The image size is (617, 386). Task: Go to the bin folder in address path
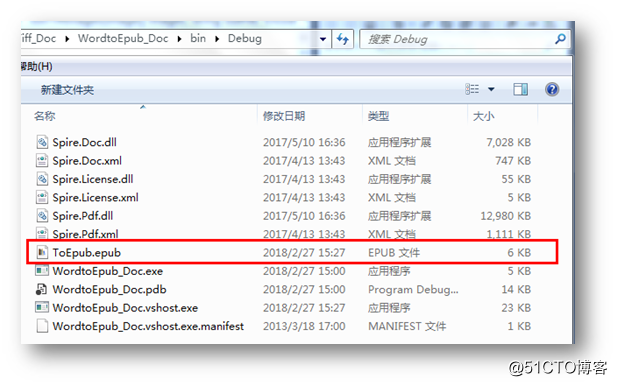[x=198, y=39]
